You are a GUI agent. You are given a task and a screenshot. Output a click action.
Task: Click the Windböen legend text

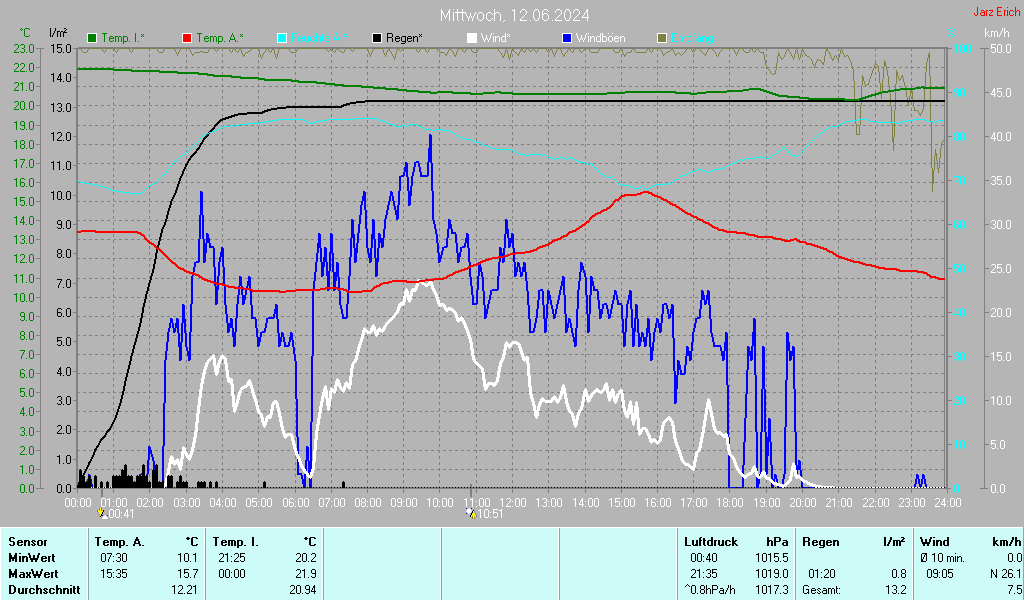601,38
